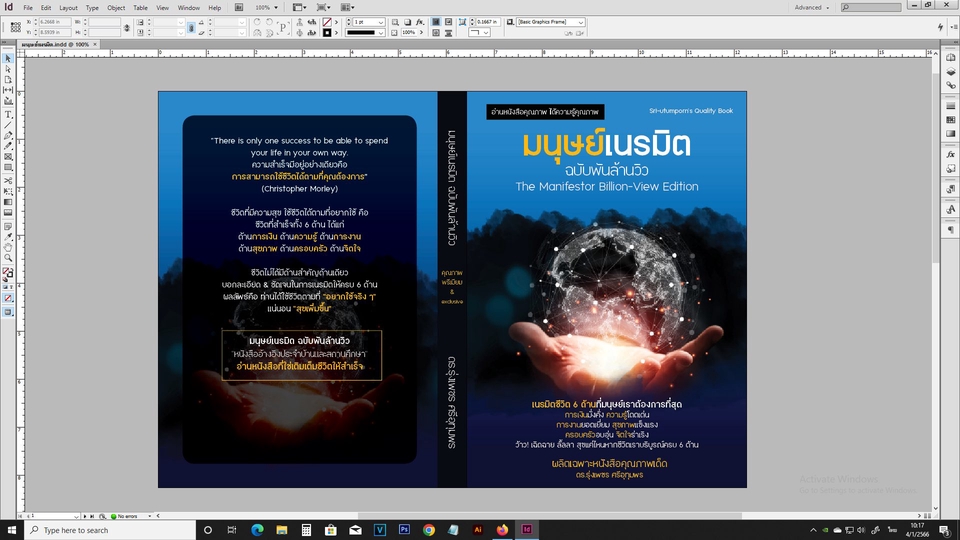Go to next page button in status bar
Screen dimensions: 960x540
pyautogui.click(x=85, y=516)
